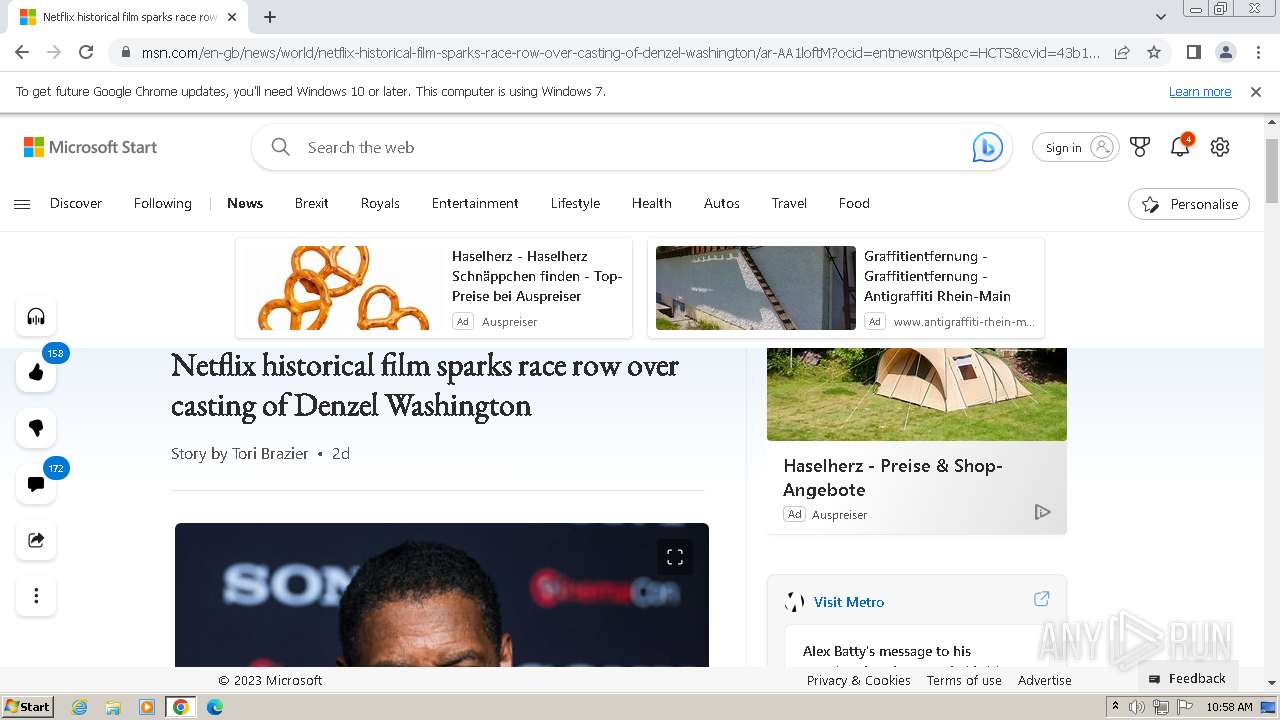This screenshot has height=720, width=1280.
Task: Open Chrome three-dot menu
Action: [1258, 52]
